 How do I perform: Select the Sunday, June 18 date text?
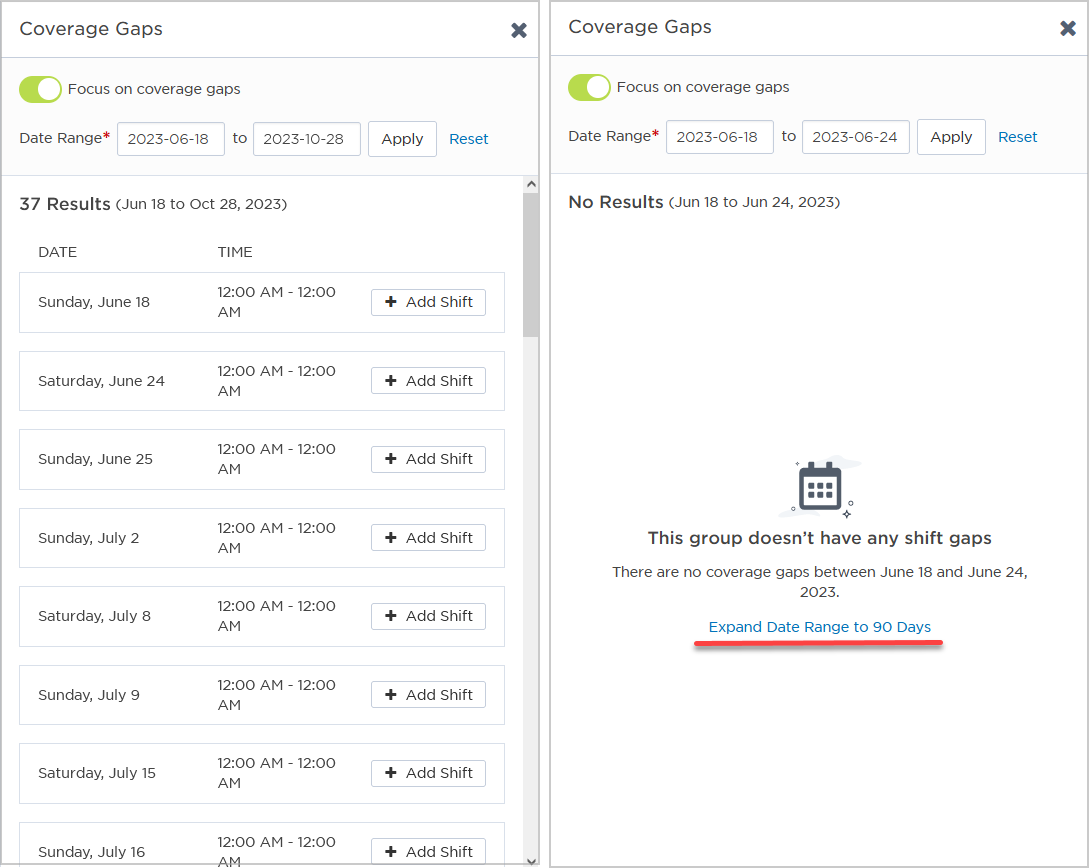pos(94,302)
